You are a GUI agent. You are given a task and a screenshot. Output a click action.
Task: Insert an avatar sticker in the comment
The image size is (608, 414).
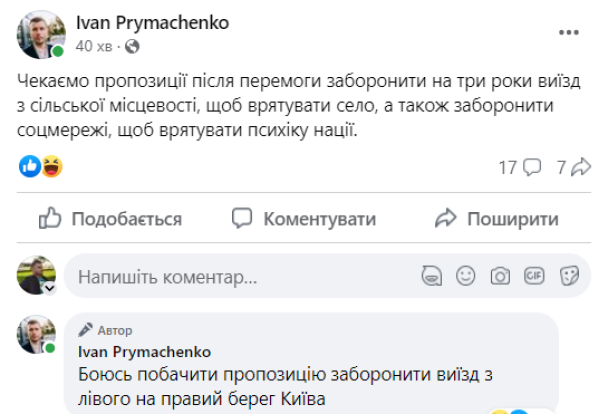point(432,275)
